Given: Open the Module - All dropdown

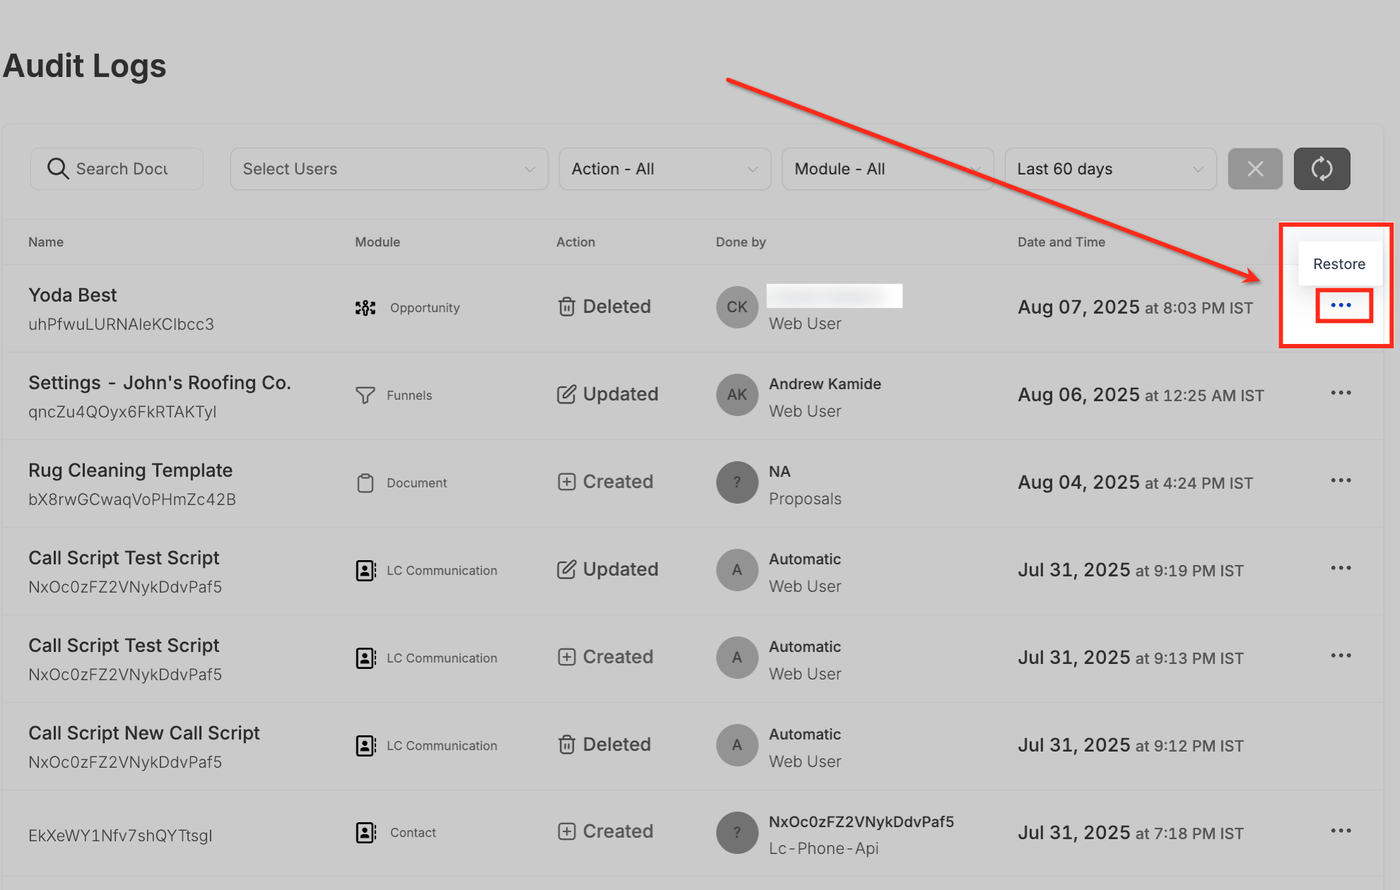Looking at the screenshot, I should 887,169.
